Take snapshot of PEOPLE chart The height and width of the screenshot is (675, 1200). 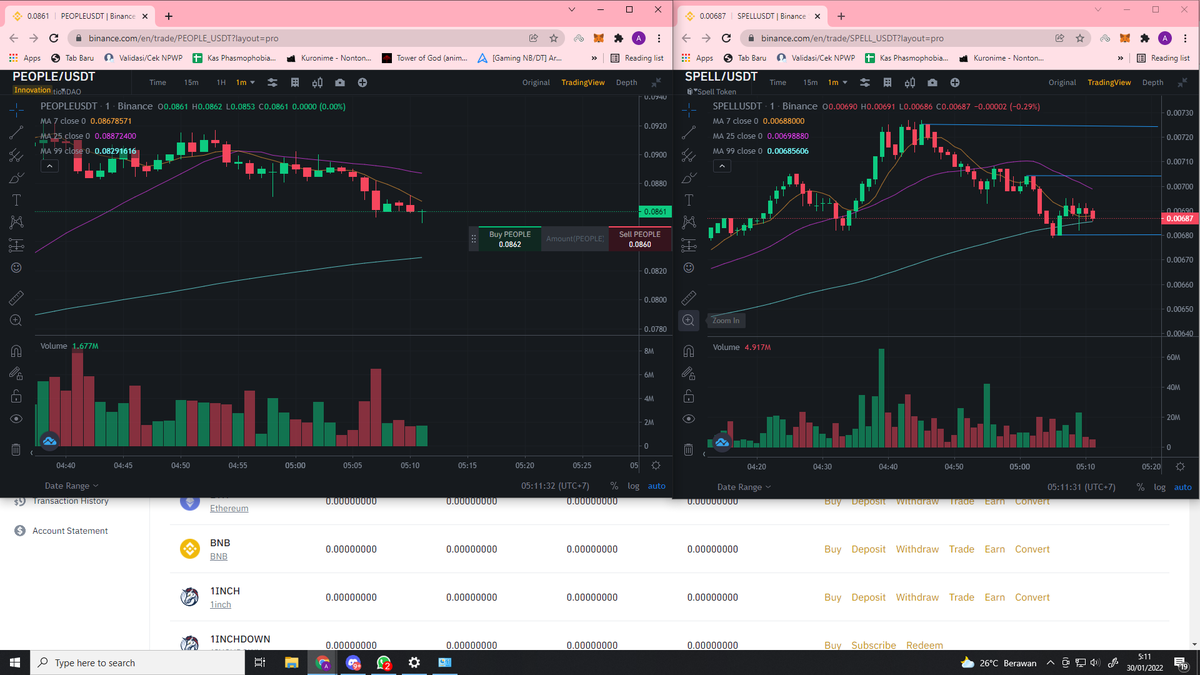pyautogui.click(x=340, y=82)
